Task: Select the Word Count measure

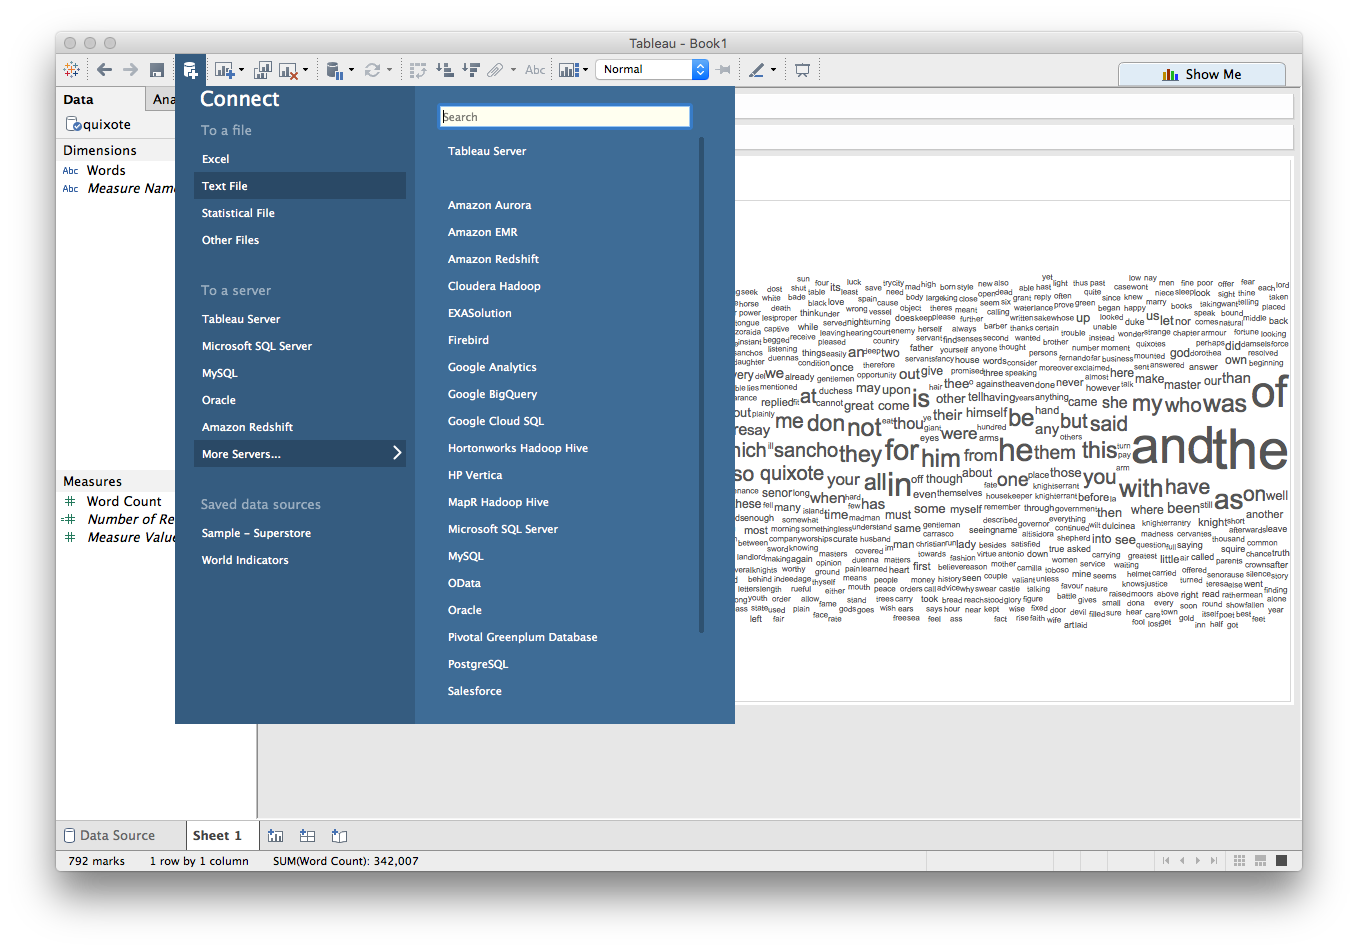Action: pyautogui.click(x=124, y=501)
